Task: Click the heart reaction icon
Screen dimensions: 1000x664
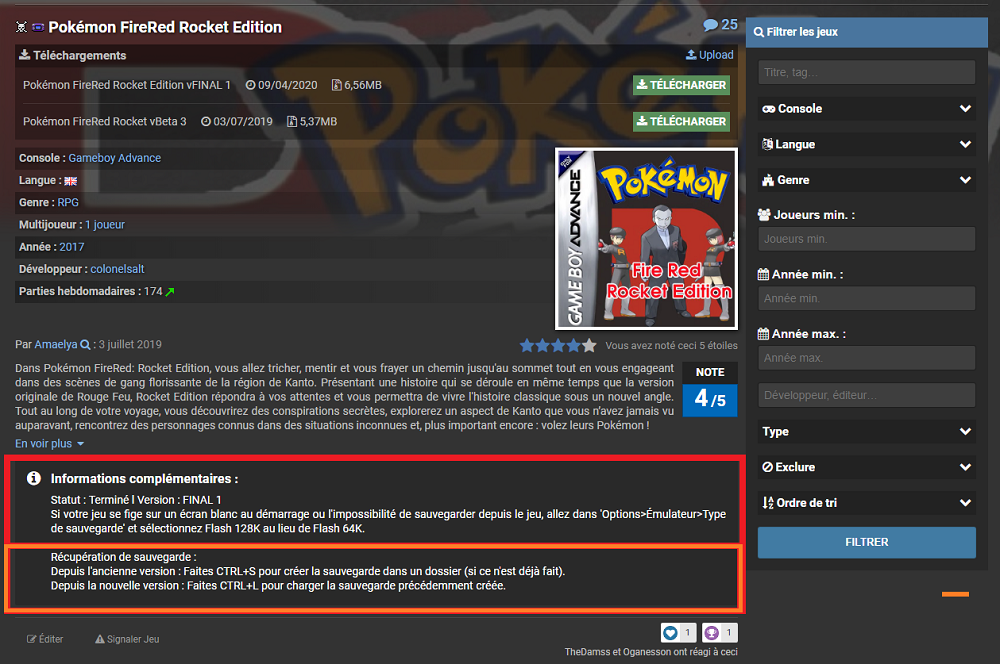Action: [x=670, y=633]
